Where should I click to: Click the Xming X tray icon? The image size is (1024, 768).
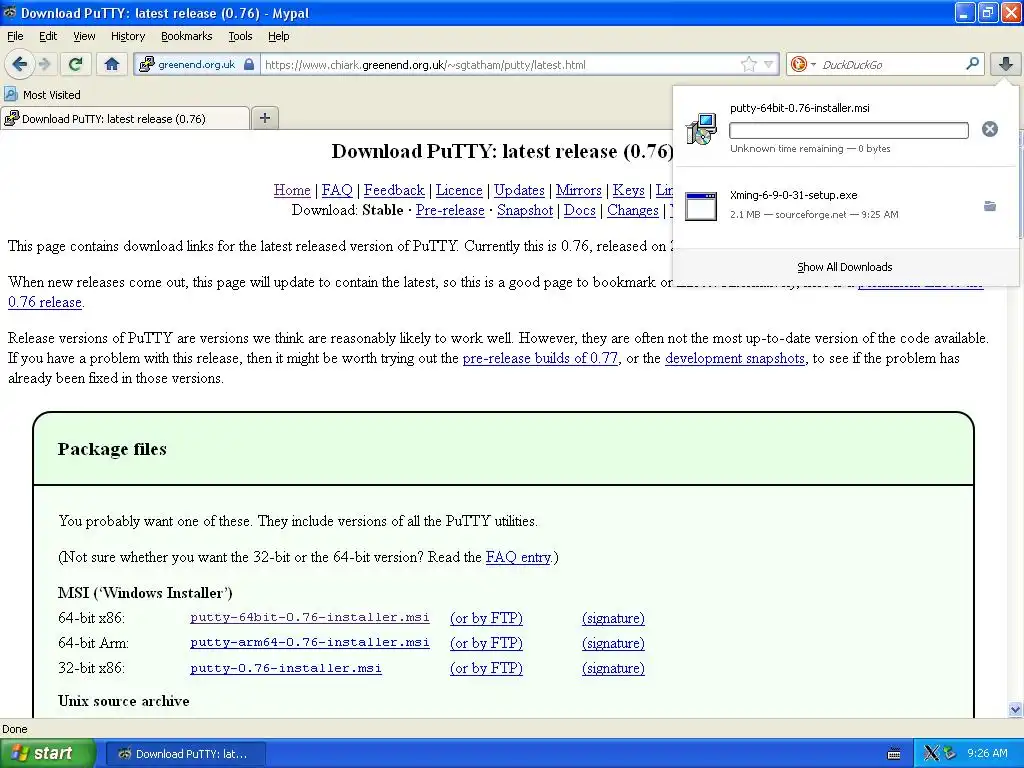(931, 754)
